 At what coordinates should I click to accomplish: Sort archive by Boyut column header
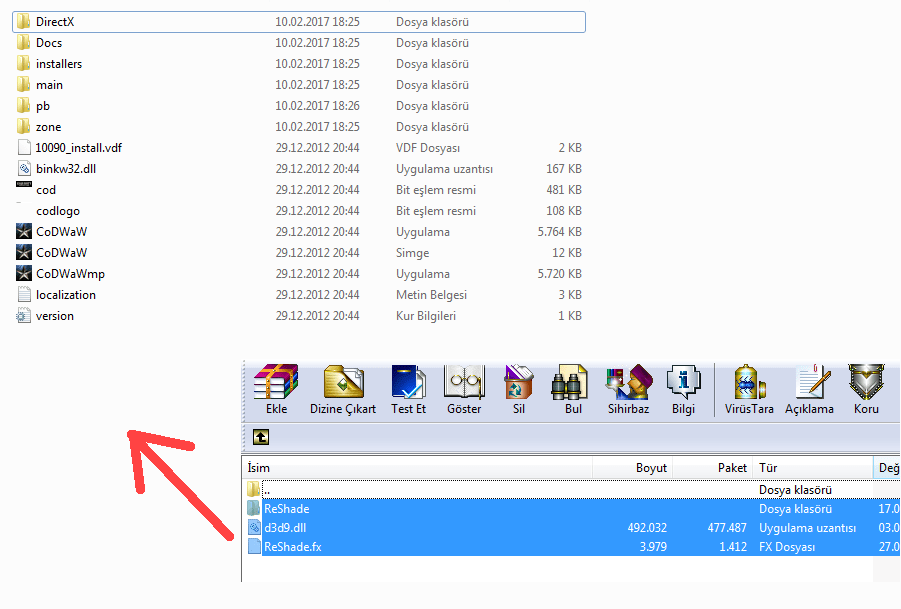[632, 468]
